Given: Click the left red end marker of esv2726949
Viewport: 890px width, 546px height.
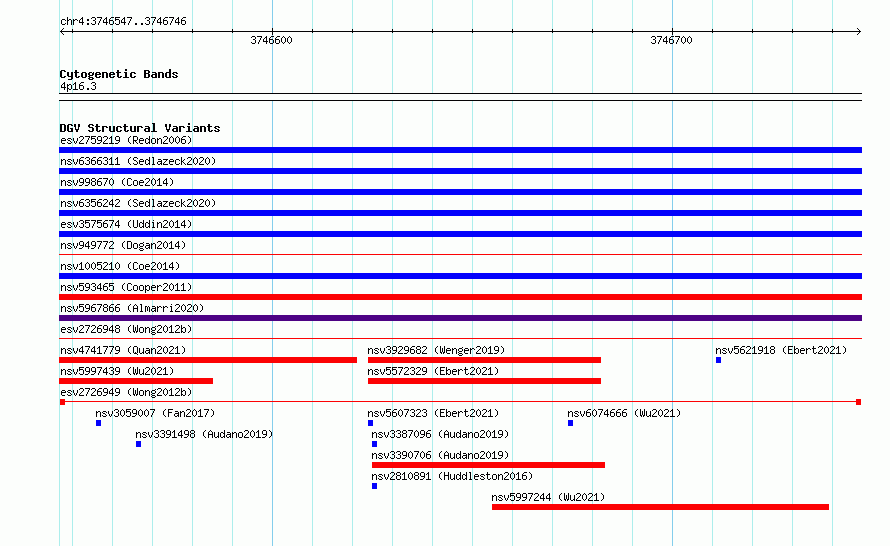Looking at the screenshot, I should 62,402.
